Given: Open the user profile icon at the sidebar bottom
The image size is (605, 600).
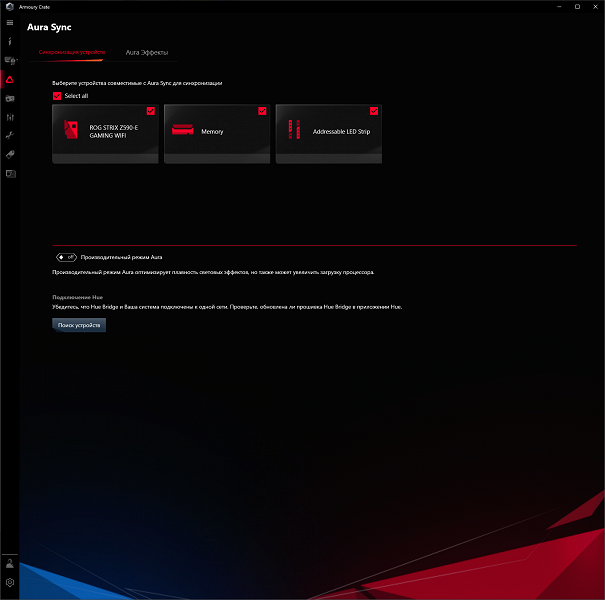Looking at the screenshot, I should point(10,564).
